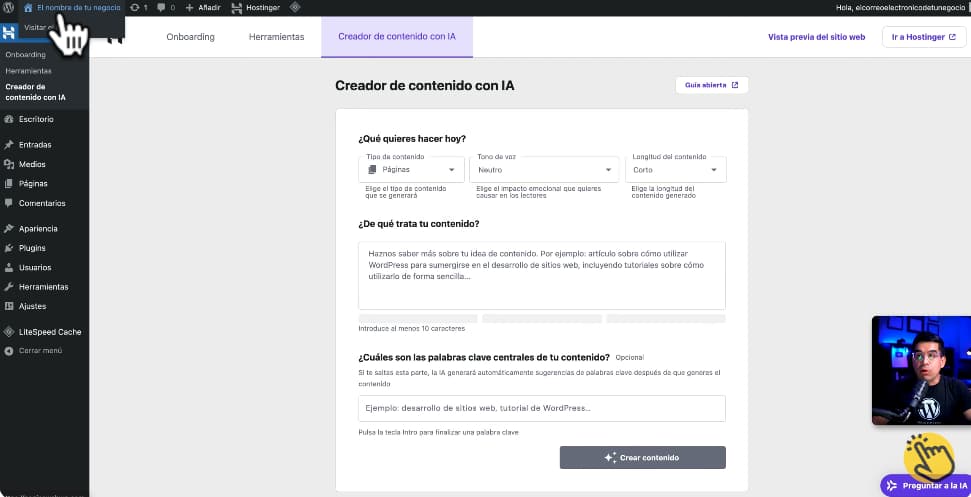Click Añadir in the admin bar

click(x=202, y=8)
